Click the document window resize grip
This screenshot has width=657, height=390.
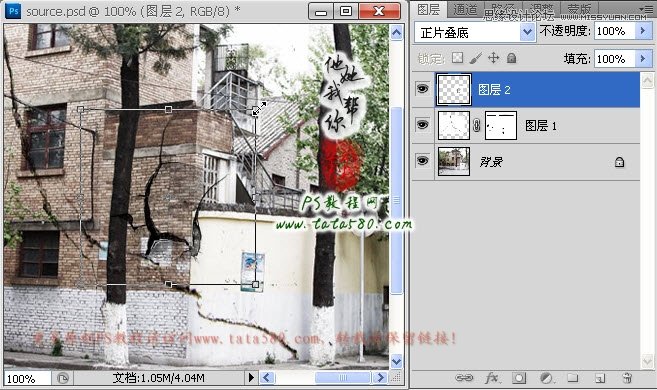[x=396, y=378]
